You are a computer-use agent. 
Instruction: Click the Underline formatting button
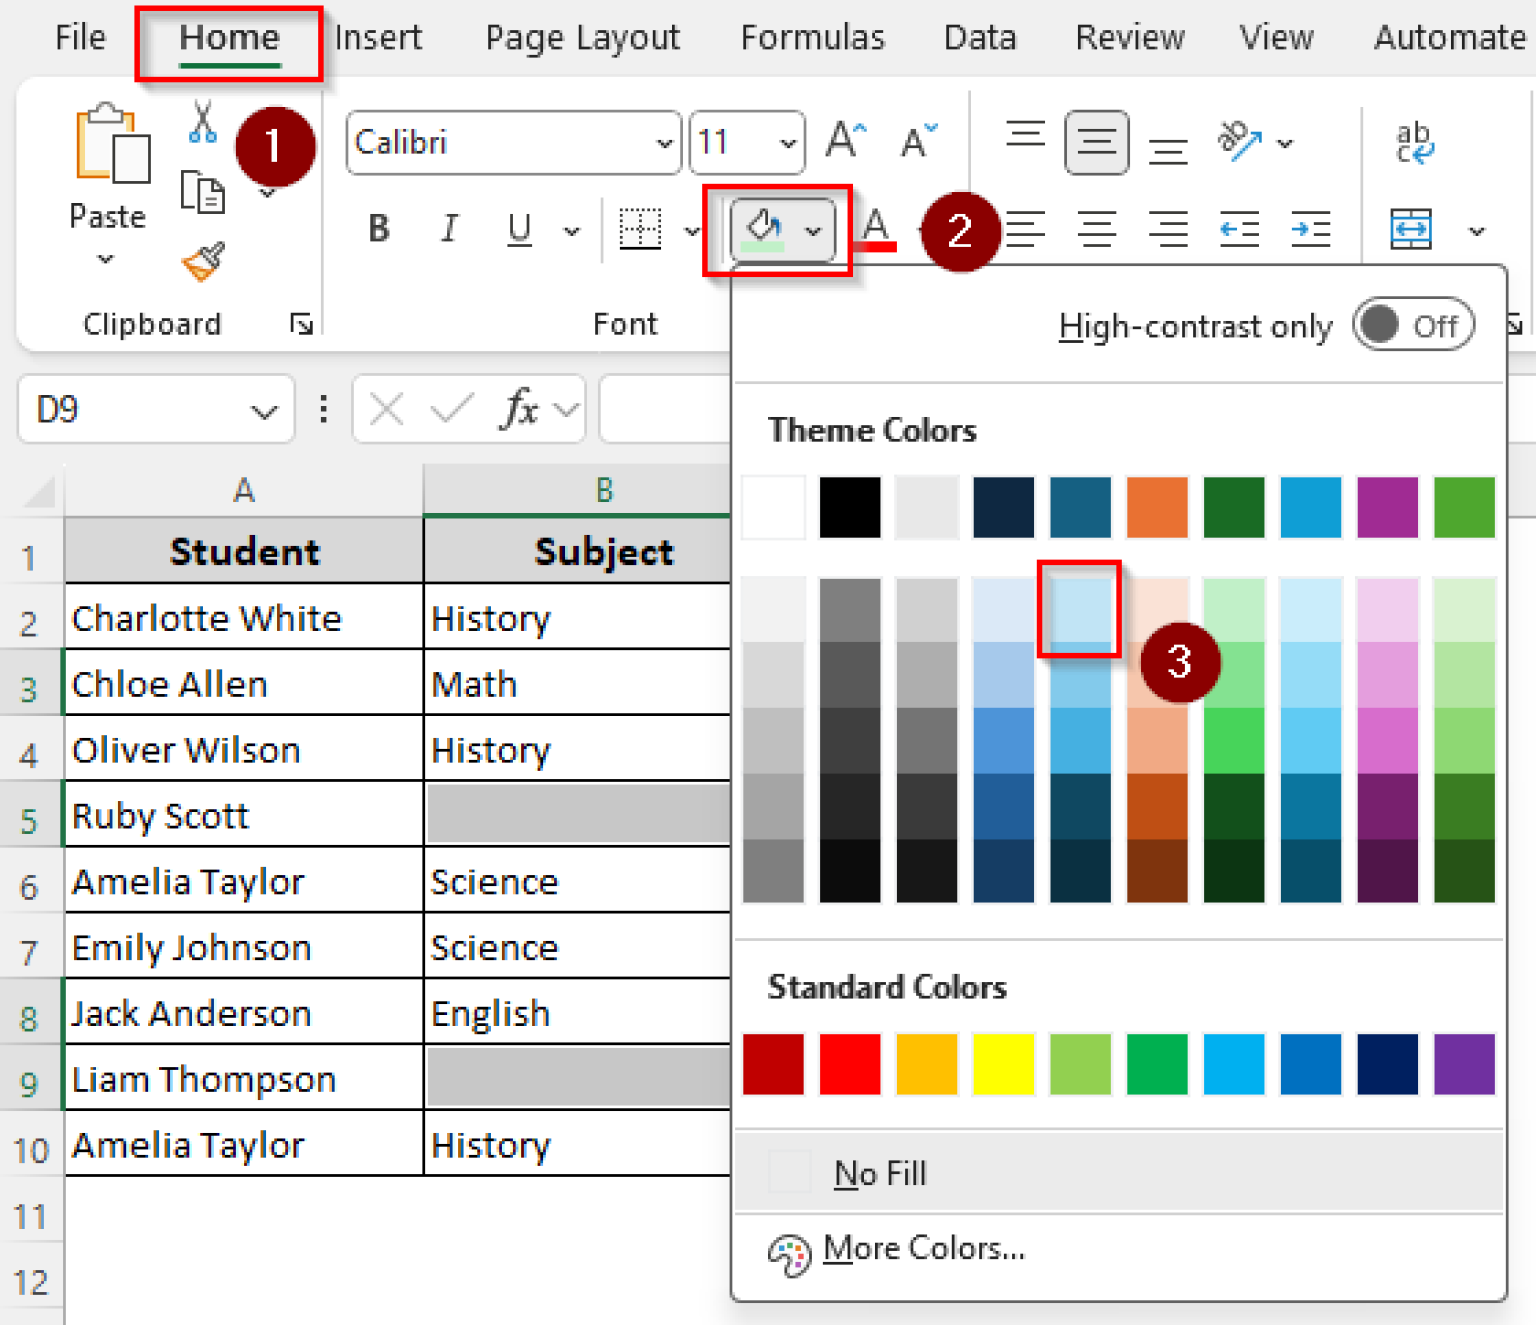[519, 229]
